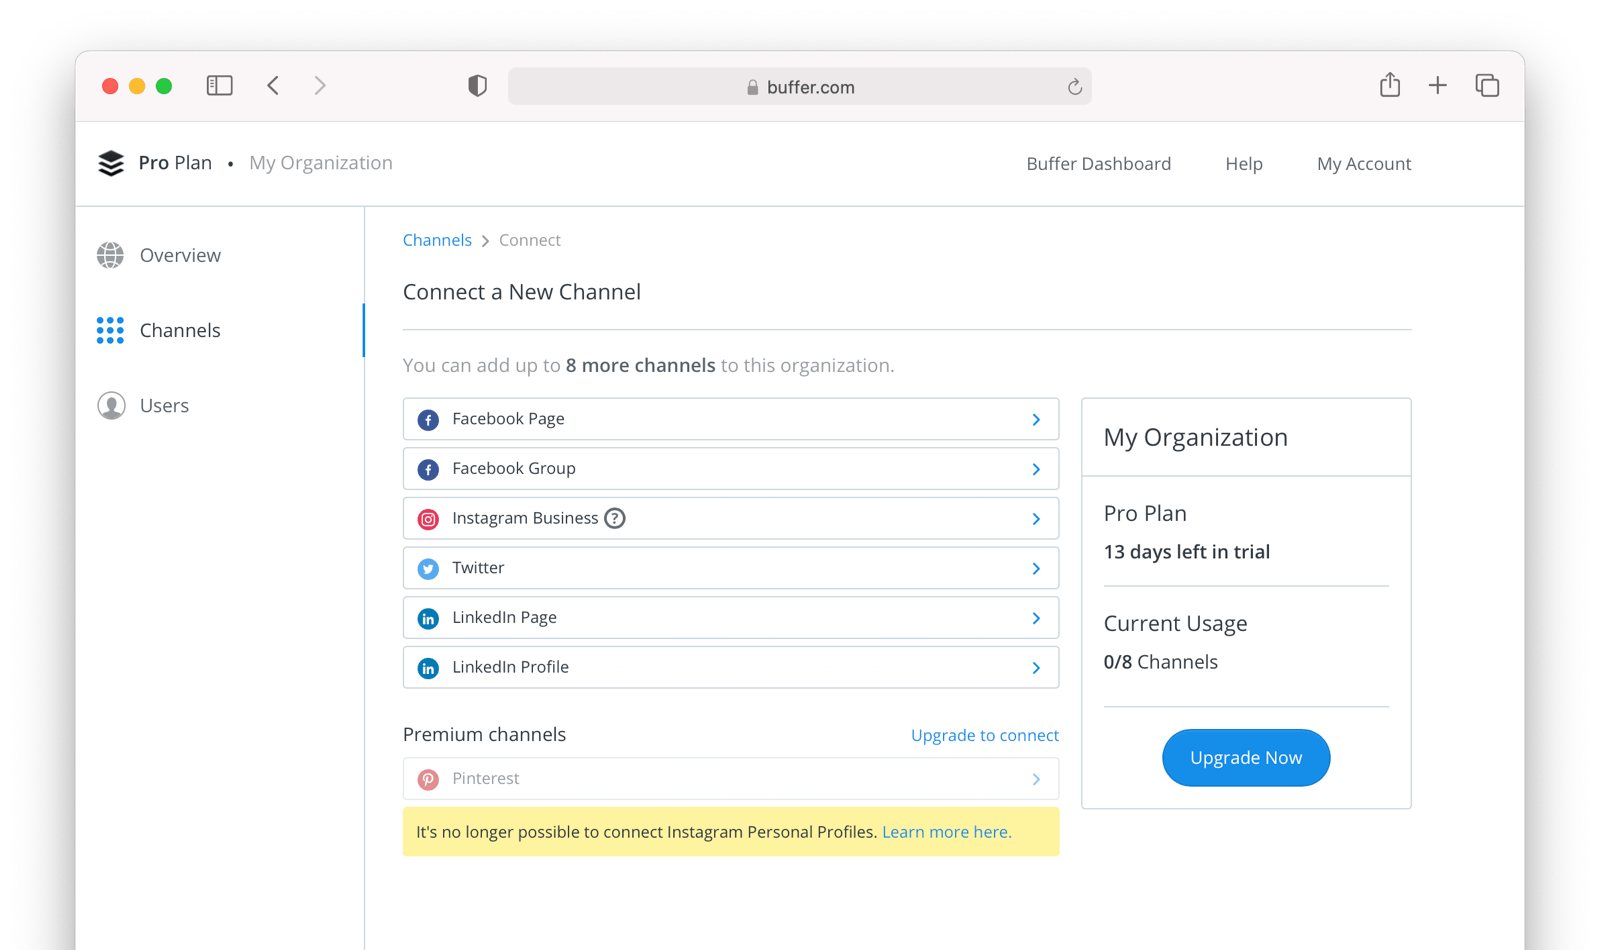Click the LinkedIn Profile icon
Screen dimensions: 1600x950
[x=428, y=667]
